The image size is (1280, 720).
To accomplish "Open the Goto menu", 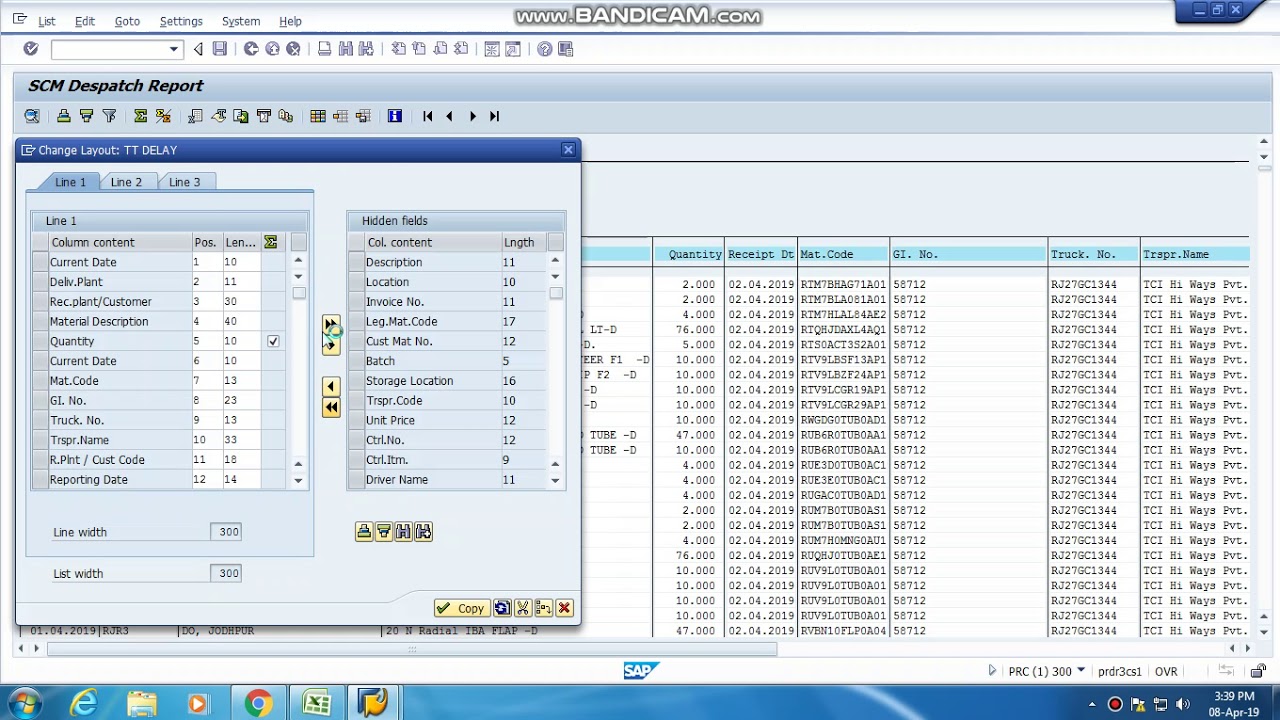I will click(127, 21).
